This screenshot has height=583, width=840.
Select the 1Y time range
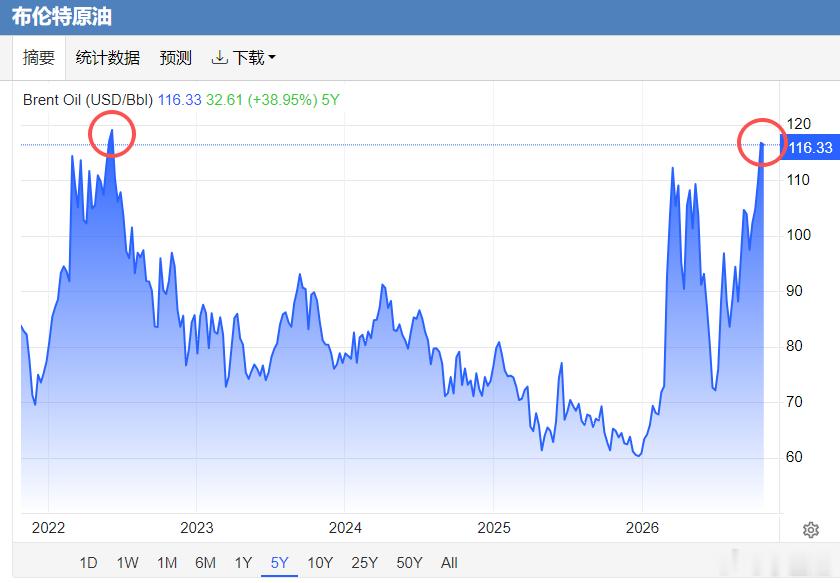pyautogui.click(x=243, y=563)
